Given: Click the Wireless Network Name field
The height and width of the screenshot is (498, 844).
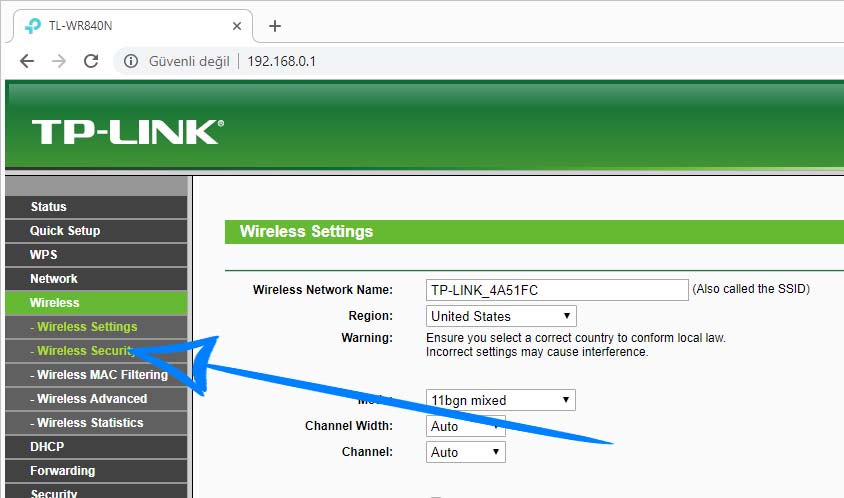Looking at the screenshot, I should pyautogui.click(x=557, y=290).
